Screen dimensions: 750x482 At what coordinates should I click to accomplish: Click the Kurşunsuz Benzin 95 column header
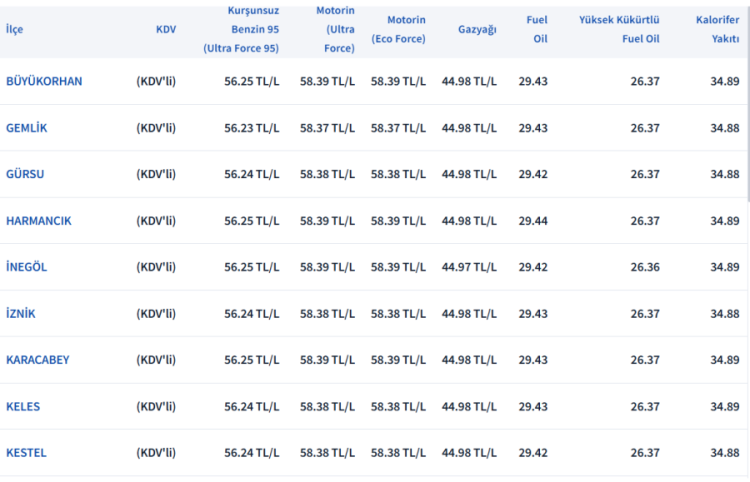(241, 29)
